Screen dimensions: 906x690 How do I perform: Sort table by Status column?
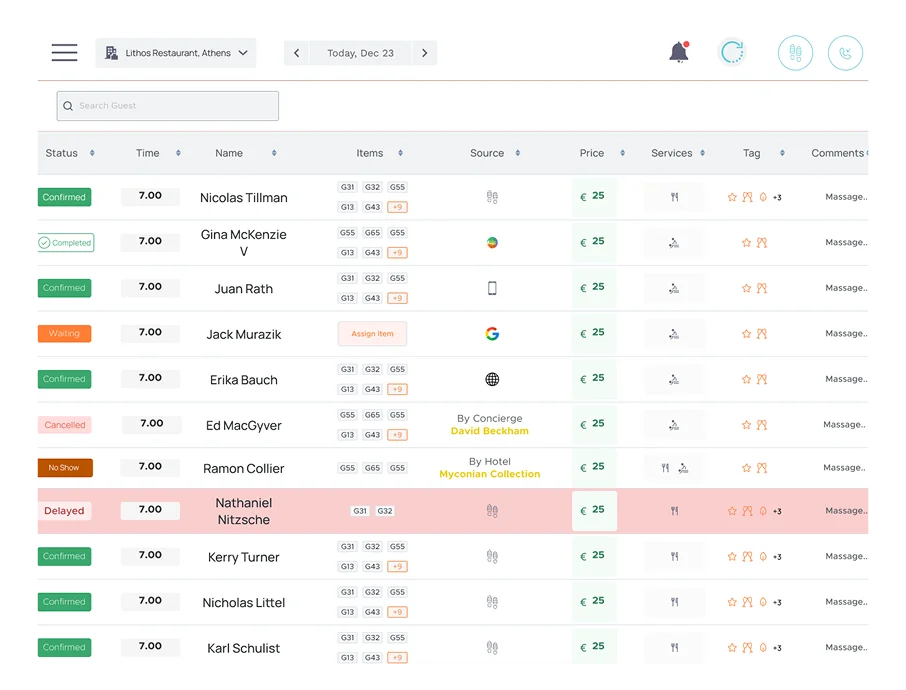pos(92,153)
